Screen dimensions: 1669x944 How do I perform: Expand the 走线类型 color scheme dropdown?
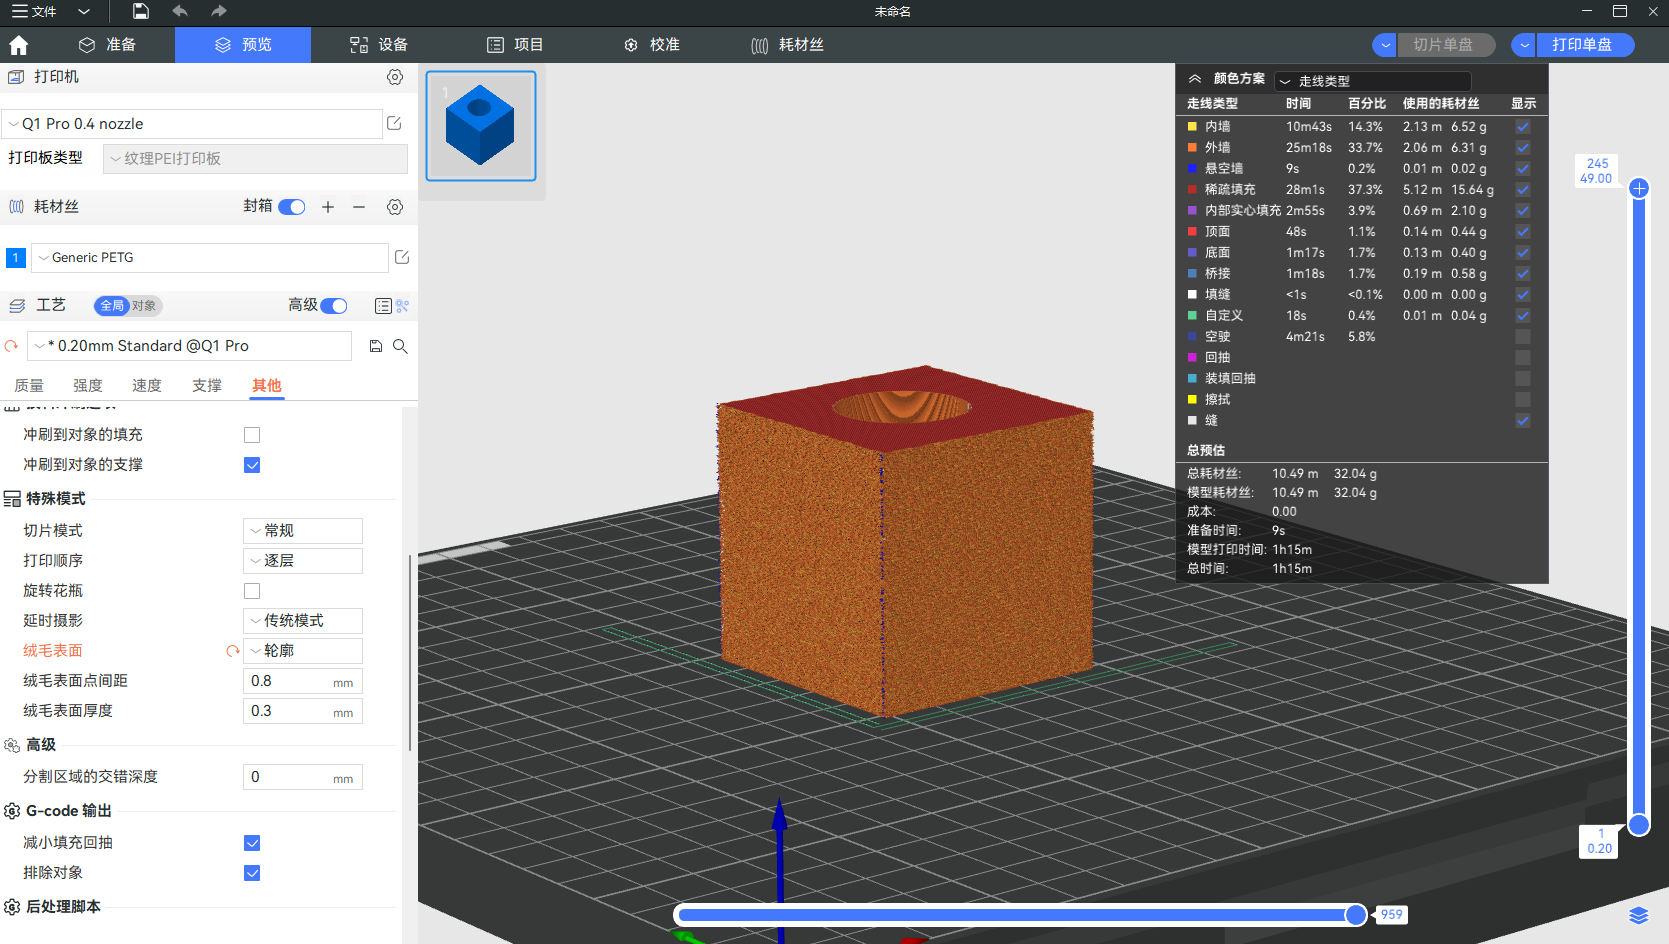(x=1372, y=81)
